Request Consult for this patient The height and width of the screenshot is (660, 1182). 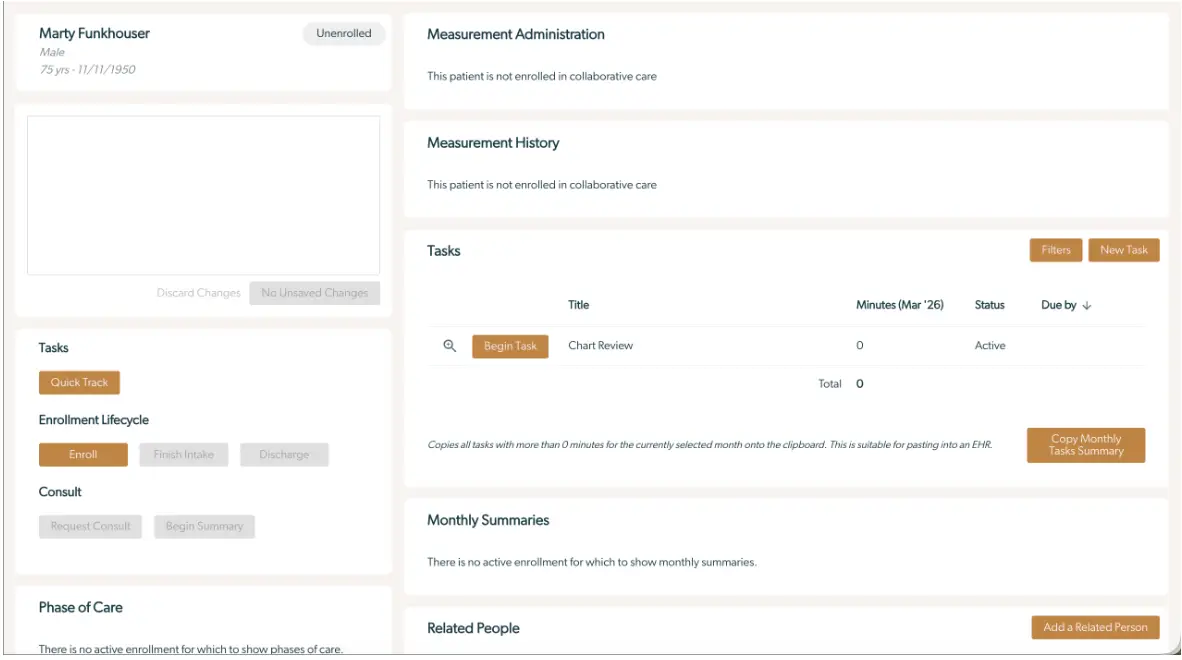90,526
